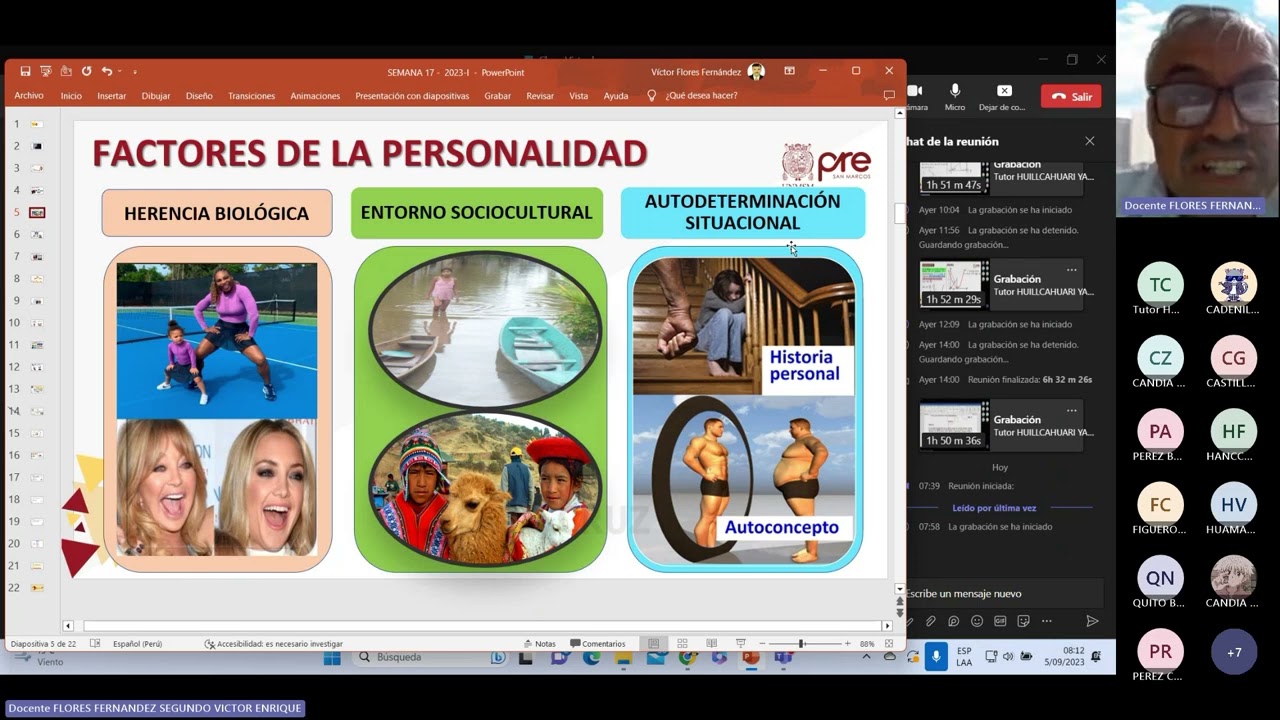Image resolution: width=1280 pixels, height=720 pixels.
Task: Open the Ayuda tab
Action: pos(616,96)
